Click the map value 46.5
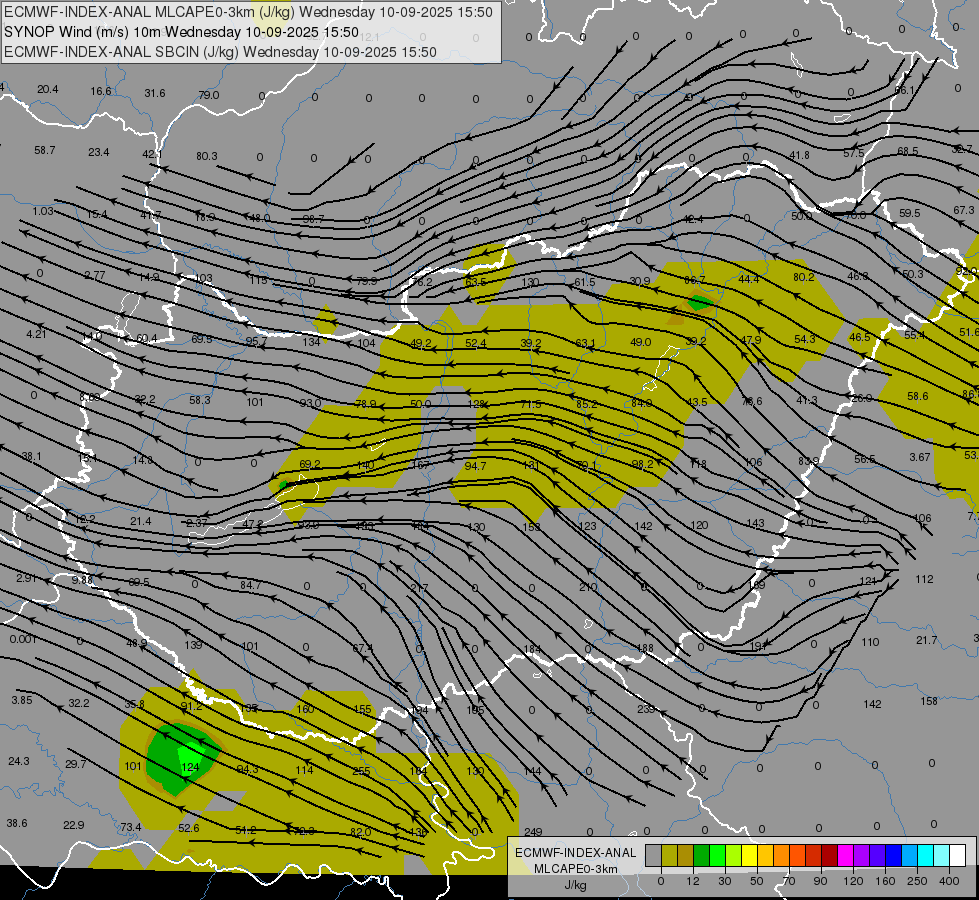This screenshot has height=900, width=979. coord(860,337)
